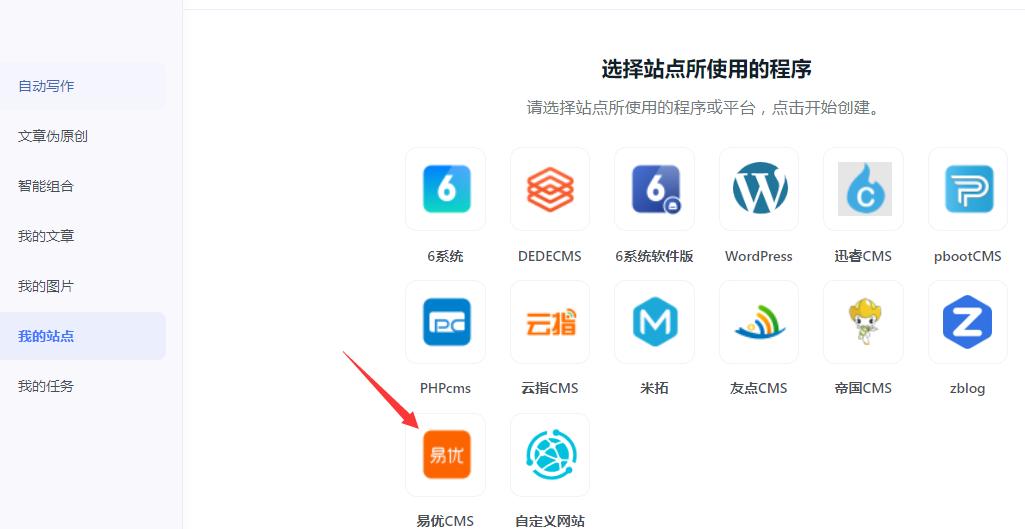The image size is (1025, 529).
Task: Open 智能组合 from sidebar
Action: click(46, 186)
